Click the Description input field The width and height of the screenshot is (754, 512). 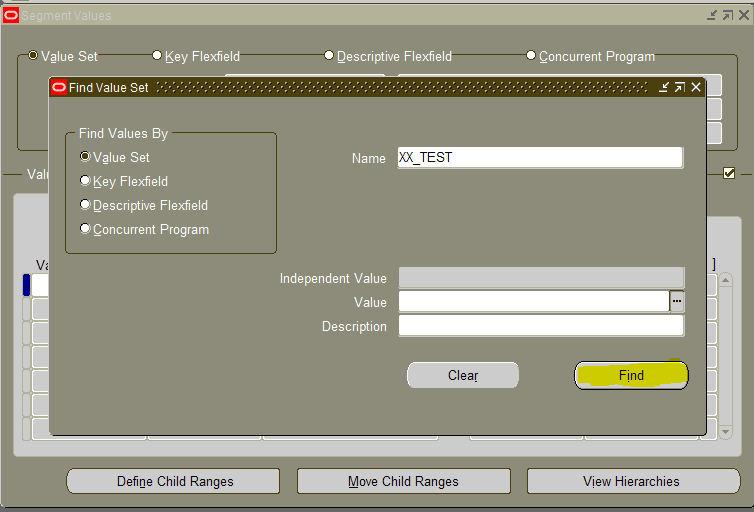point(541,326)
